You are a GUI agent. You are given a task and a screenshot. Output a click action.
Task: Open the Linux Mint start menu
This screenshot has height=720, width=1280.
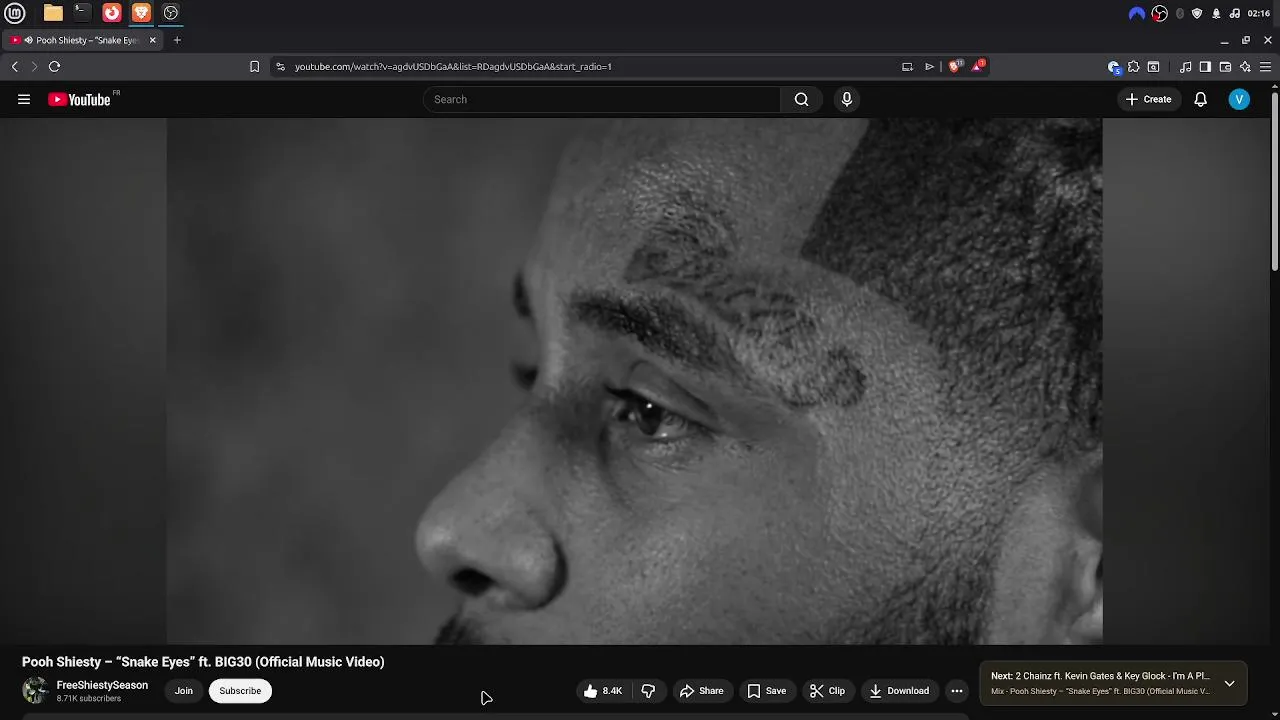pyautogui.click(x=15, y=13)
